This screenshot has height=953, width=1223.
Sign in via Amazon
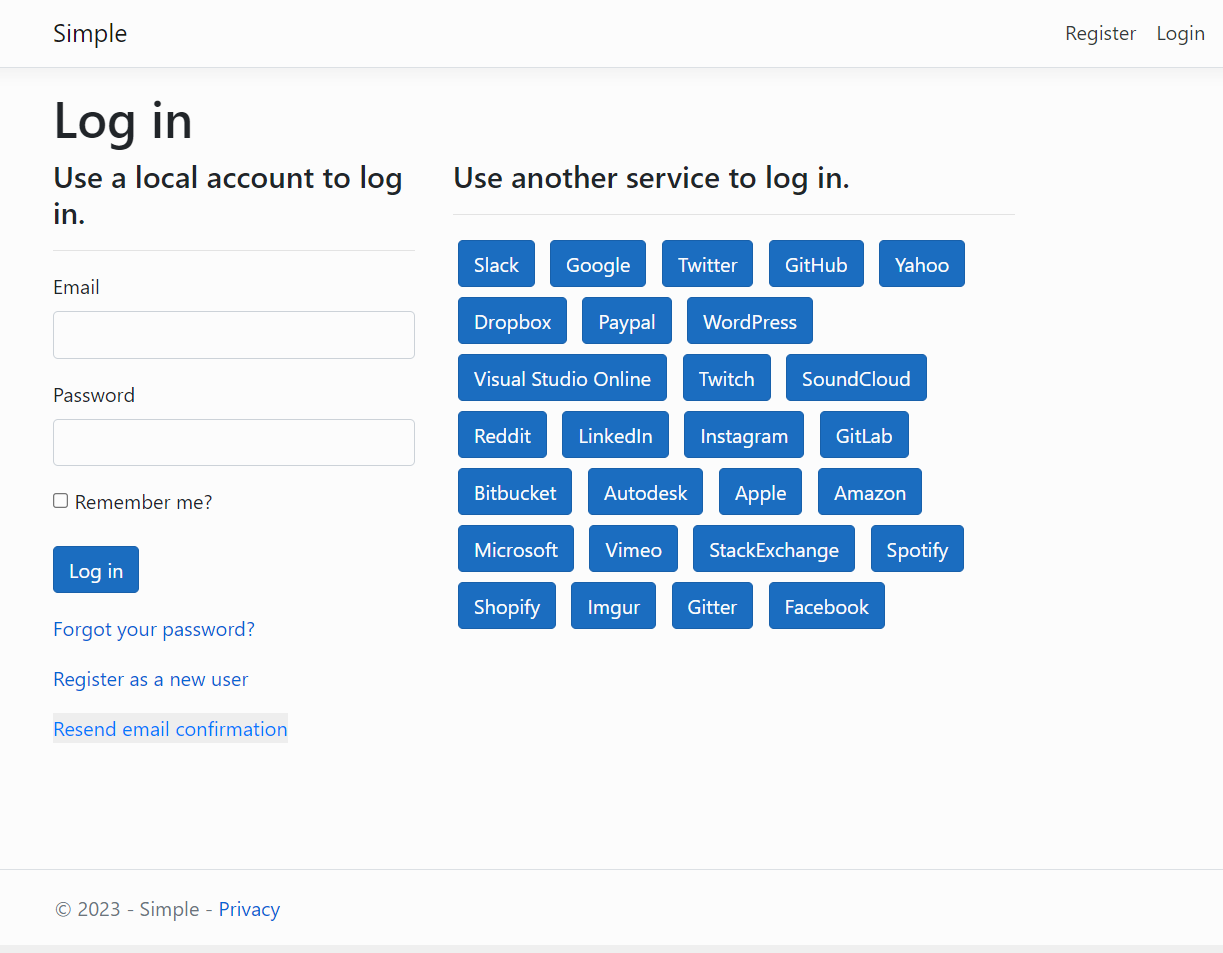tap(870, 492)
